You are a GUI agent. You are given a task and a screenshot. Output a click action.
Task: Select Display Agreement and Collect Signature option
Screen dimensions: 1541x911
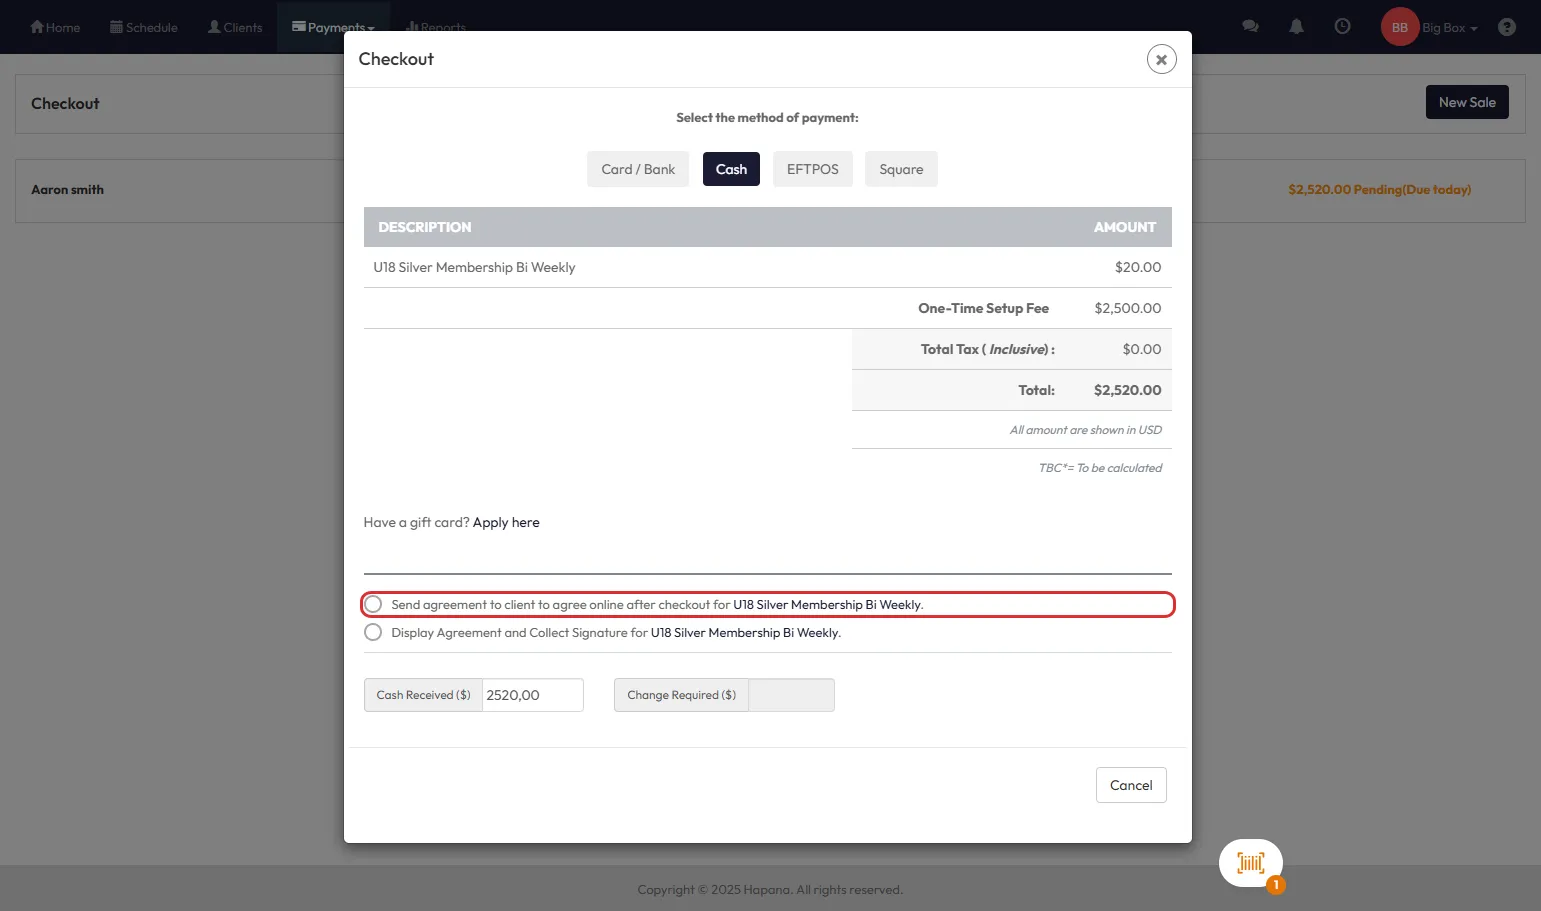tap(373, 632)
